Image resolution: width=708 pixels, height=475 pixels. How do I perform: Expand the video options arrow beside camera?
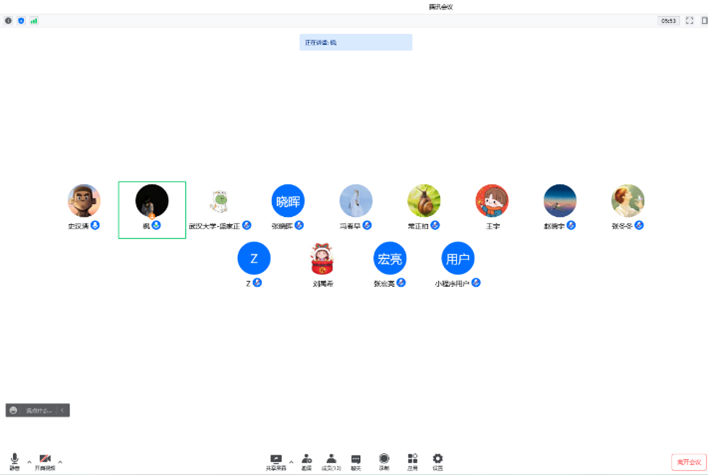tap(61, 461)
